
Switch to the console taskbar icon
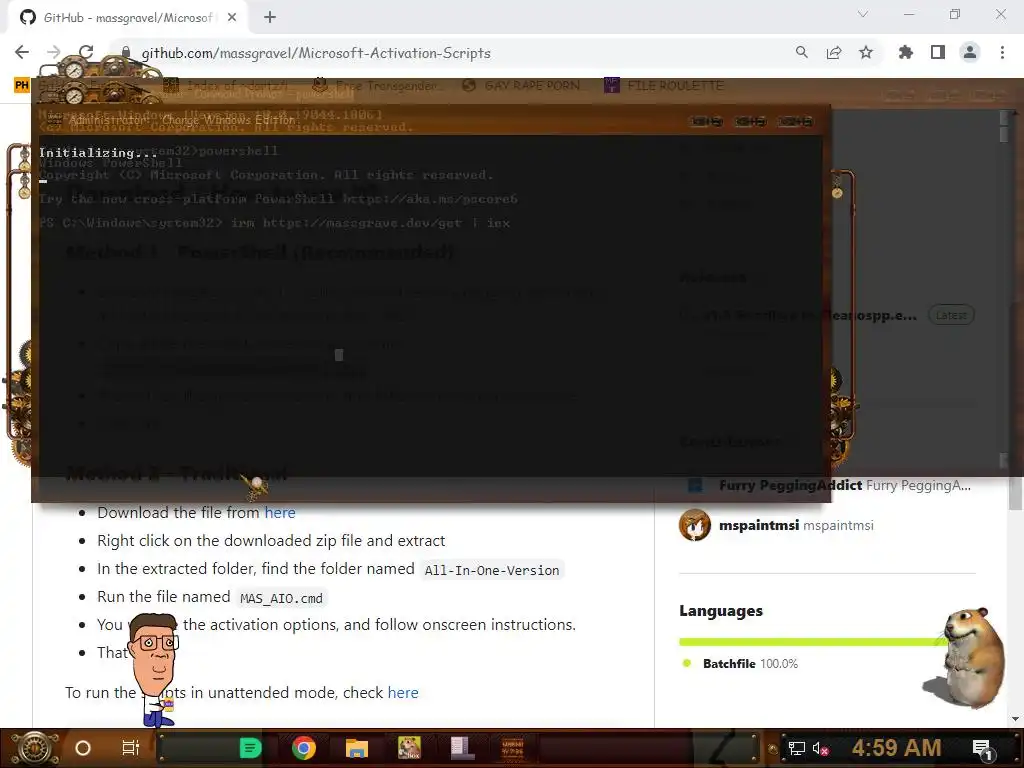point(513,748)
